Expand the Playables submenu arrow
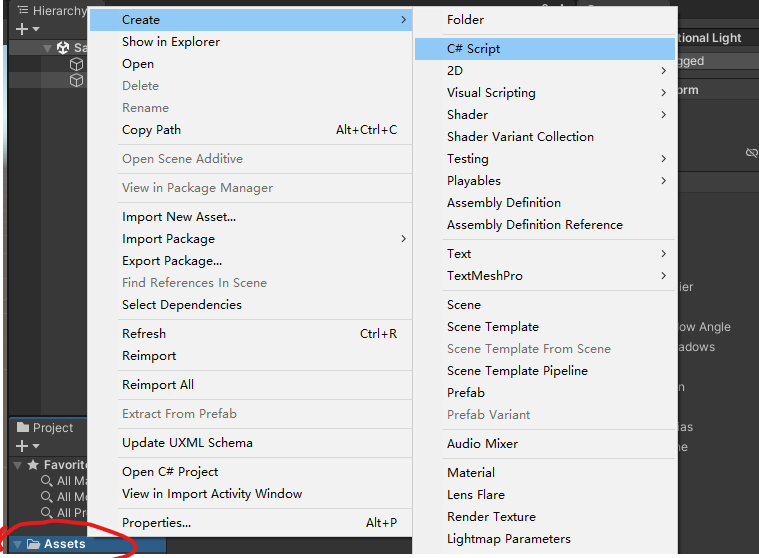 (664, 181)
